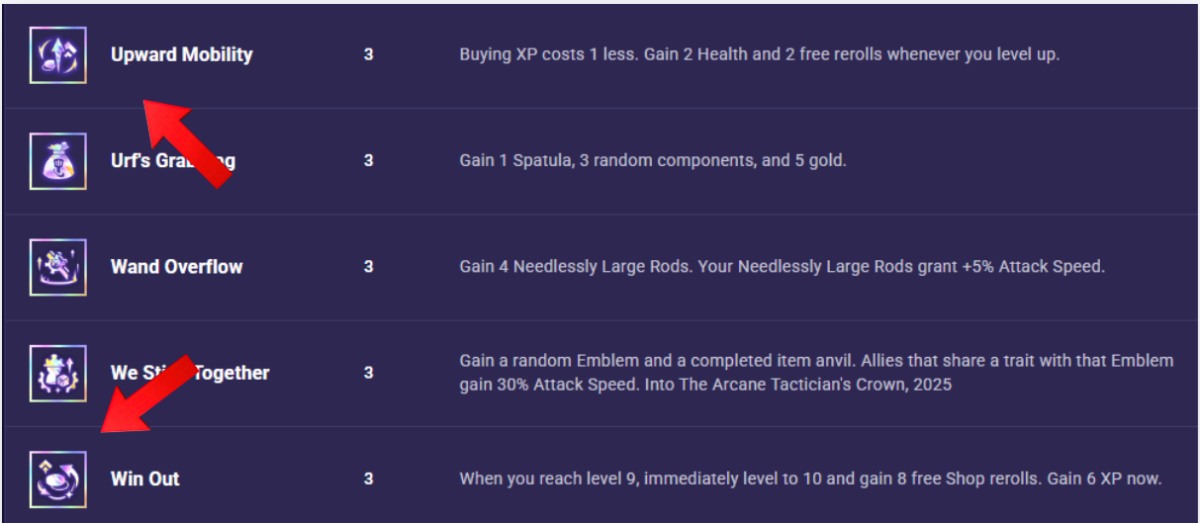This screenshot has width=1200, height=523.
Task: Select tier number in Urf's Grab Bag row
Action: pos(369,161)
